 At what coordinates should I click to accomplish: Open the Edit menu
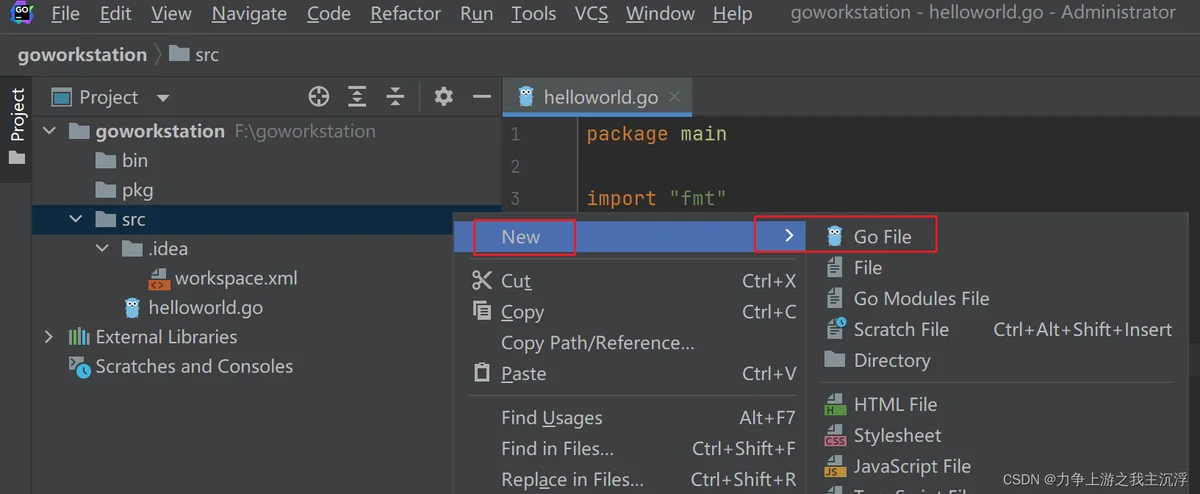tap(116, 14)
